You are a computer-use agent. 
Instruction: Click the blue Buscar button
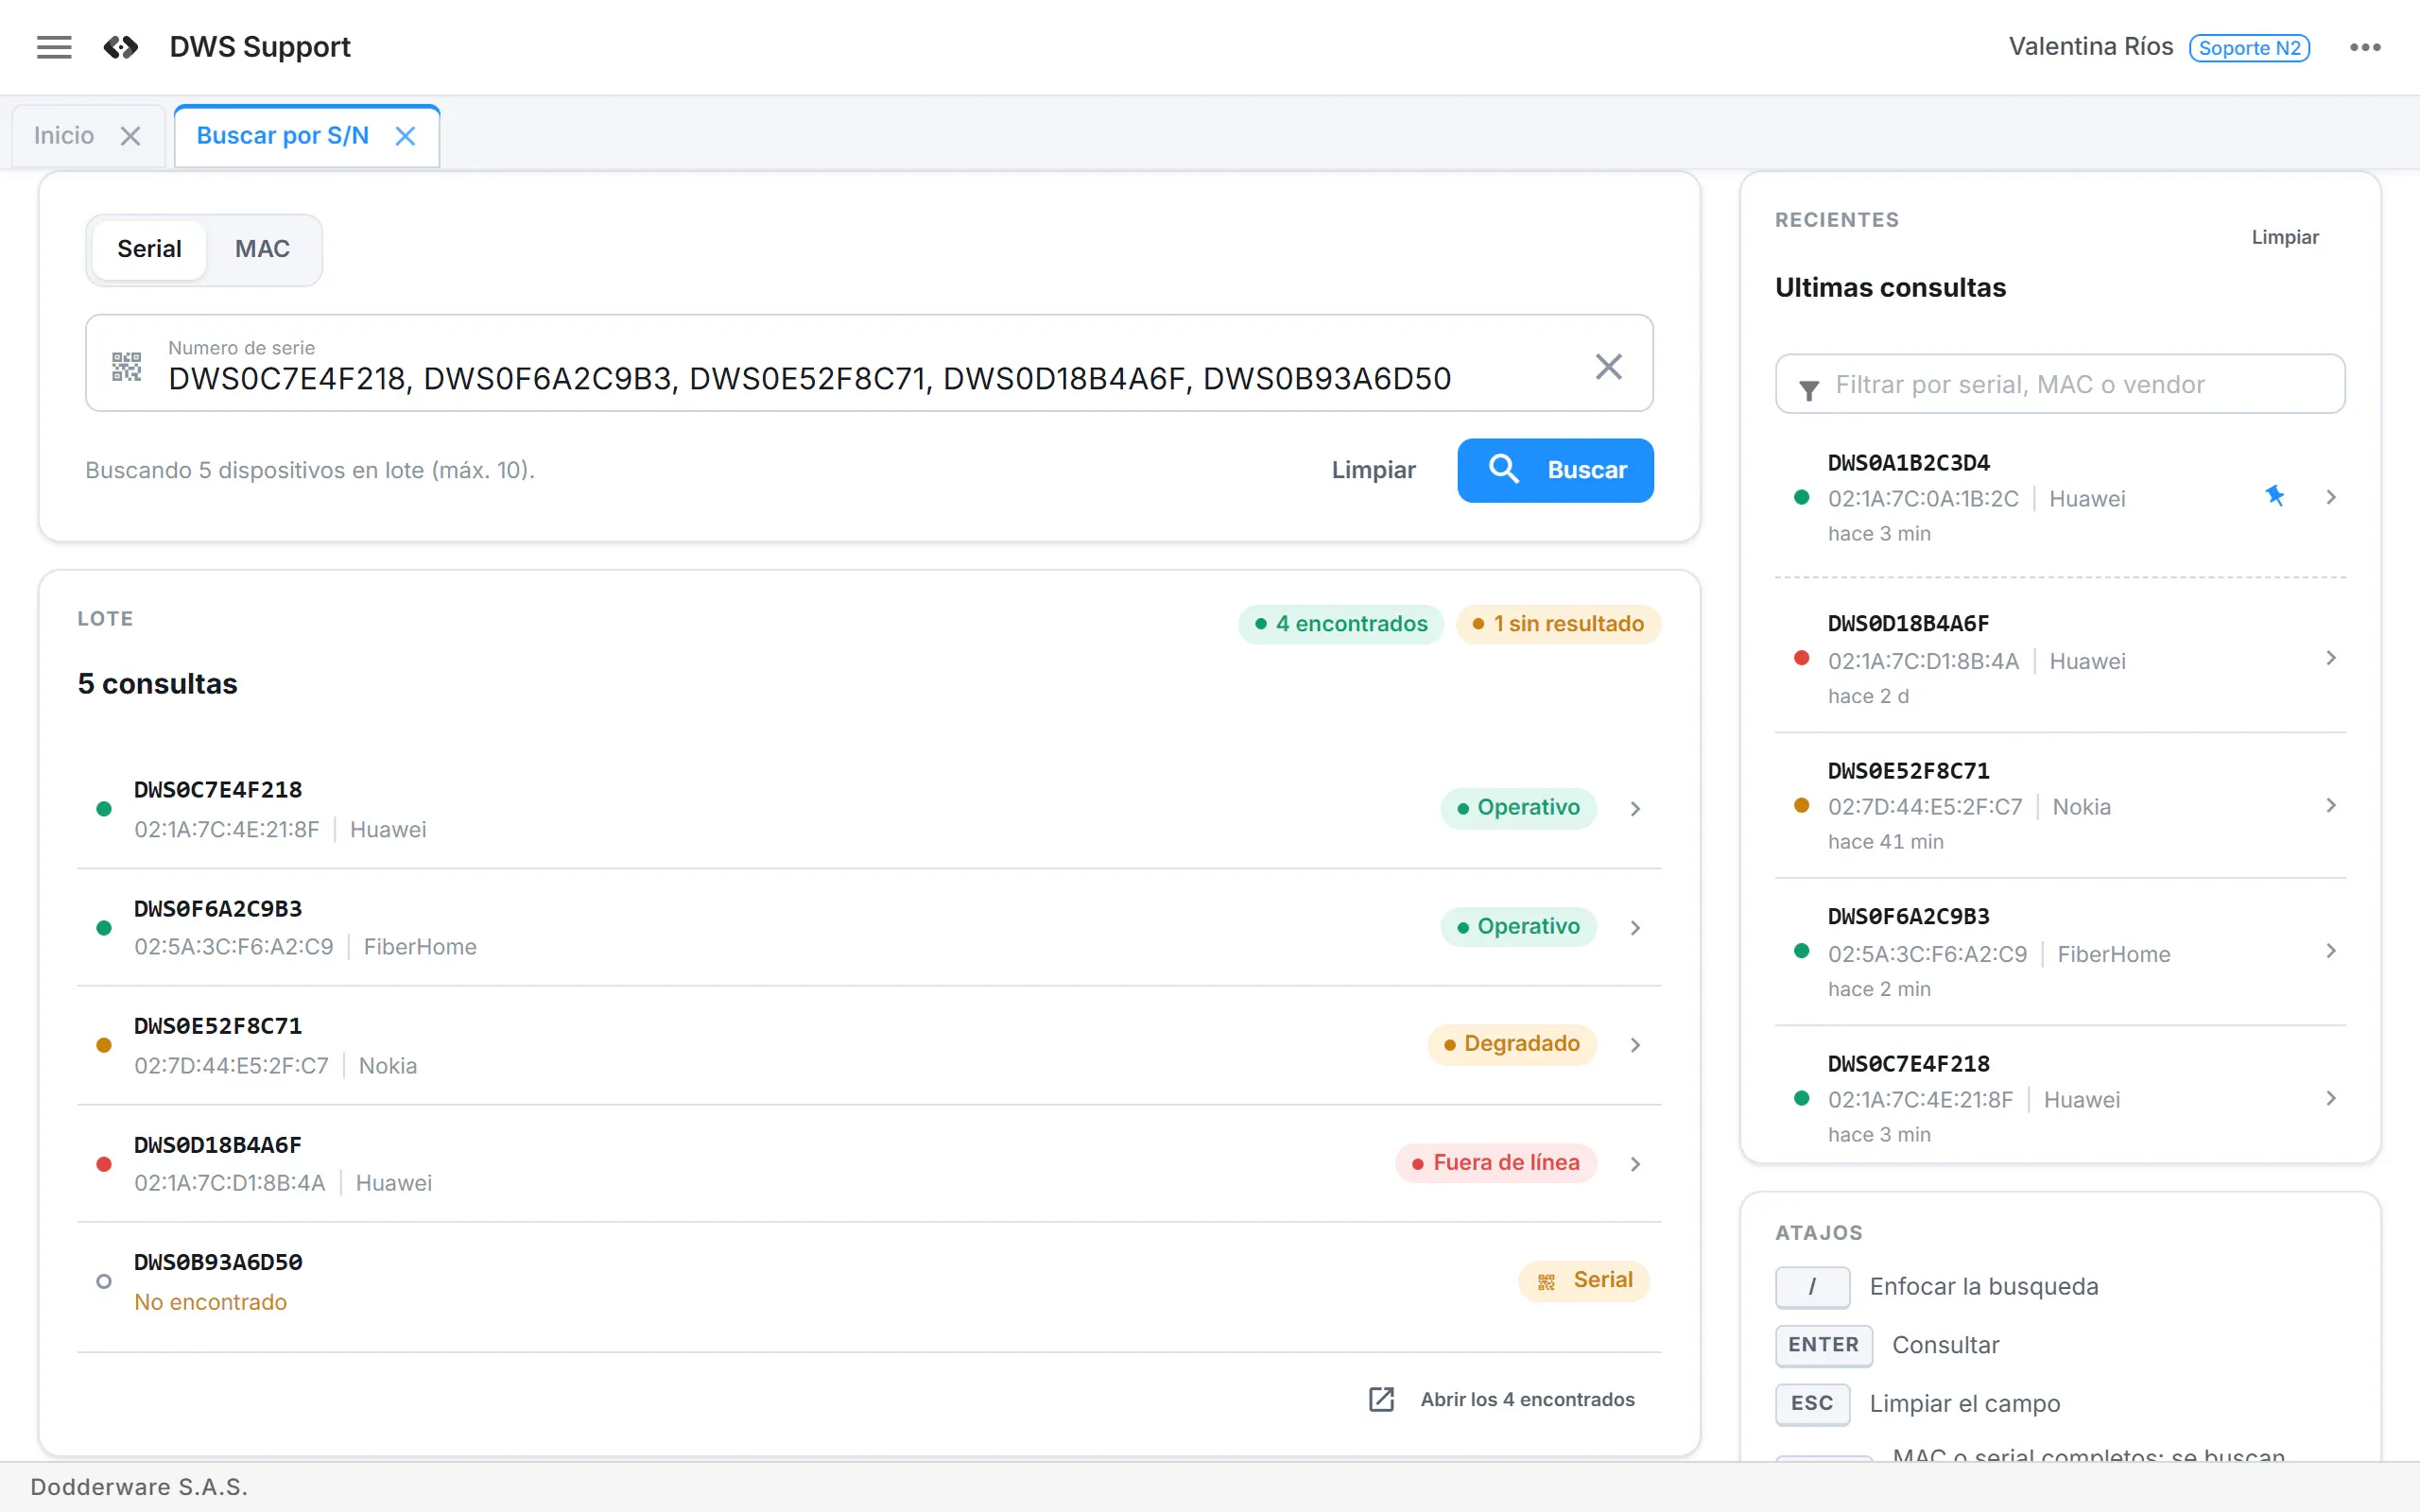click(x=1555, y=470)
